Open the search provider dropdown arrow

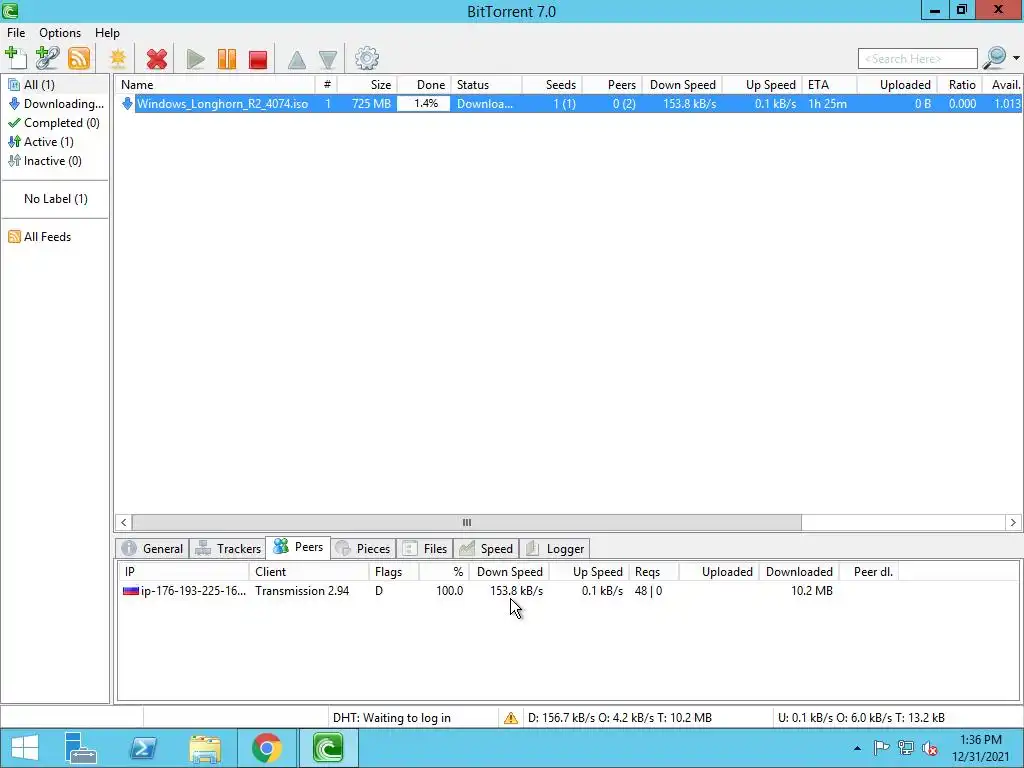point(1016,58)
